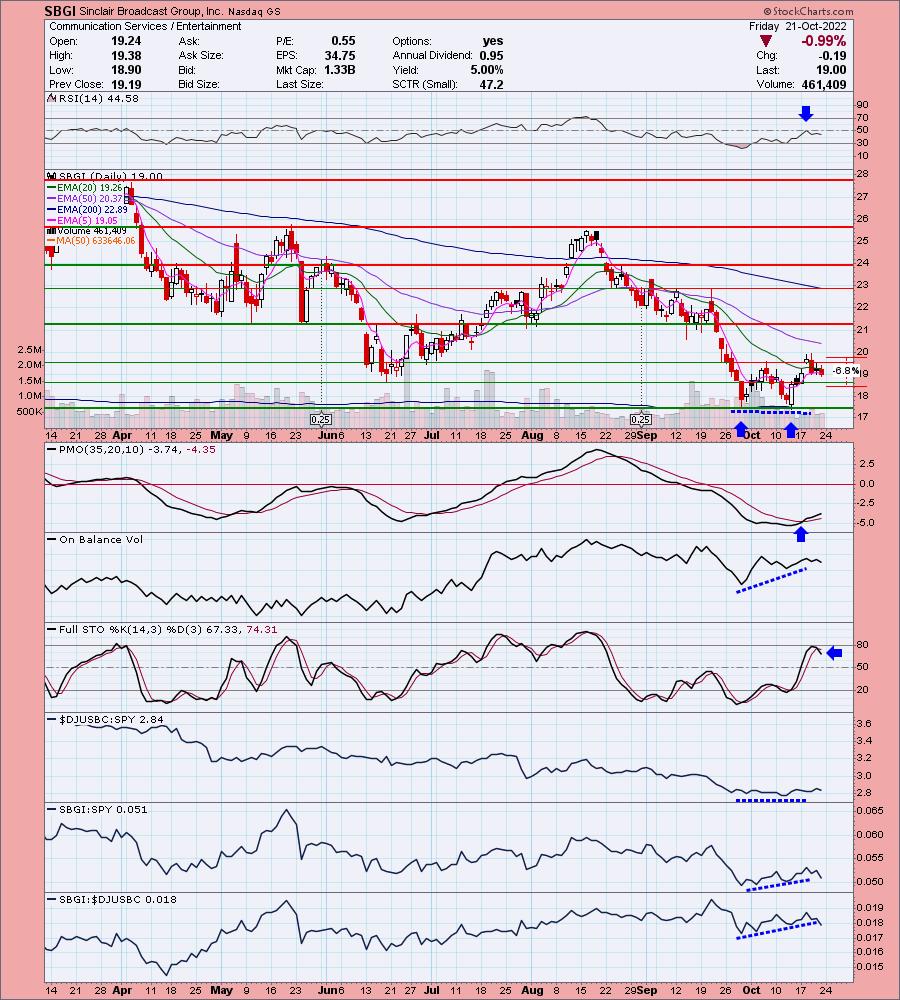Click the EMA(200) 22.89 legend entry
Screen dimensions: 900x1000
pos(86,209)
